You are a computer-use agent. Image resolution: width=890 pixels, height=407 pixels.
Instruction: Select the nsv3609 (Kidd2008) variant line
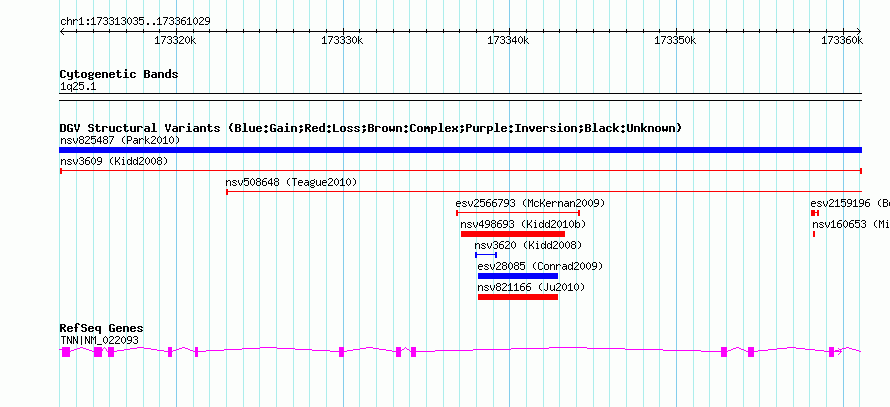pos(460,171)
